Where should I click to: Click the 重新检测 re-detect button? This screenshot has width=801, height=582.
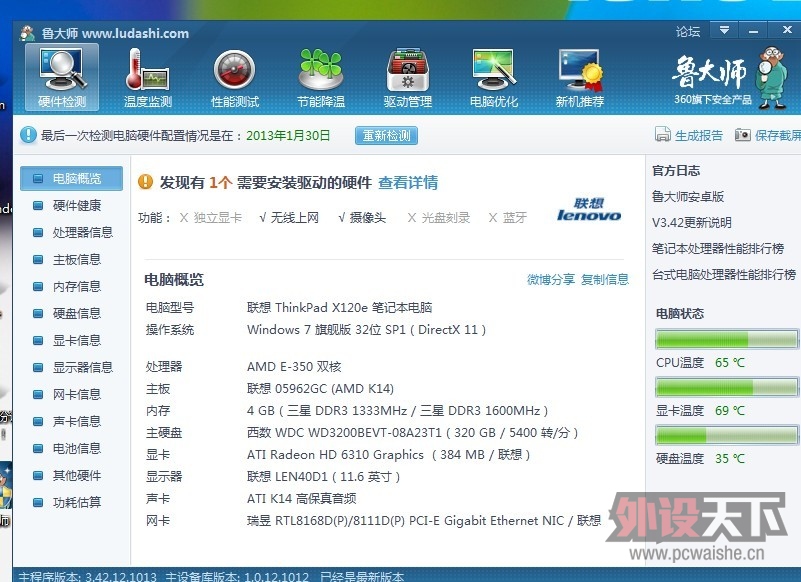(x=386, y=135)
